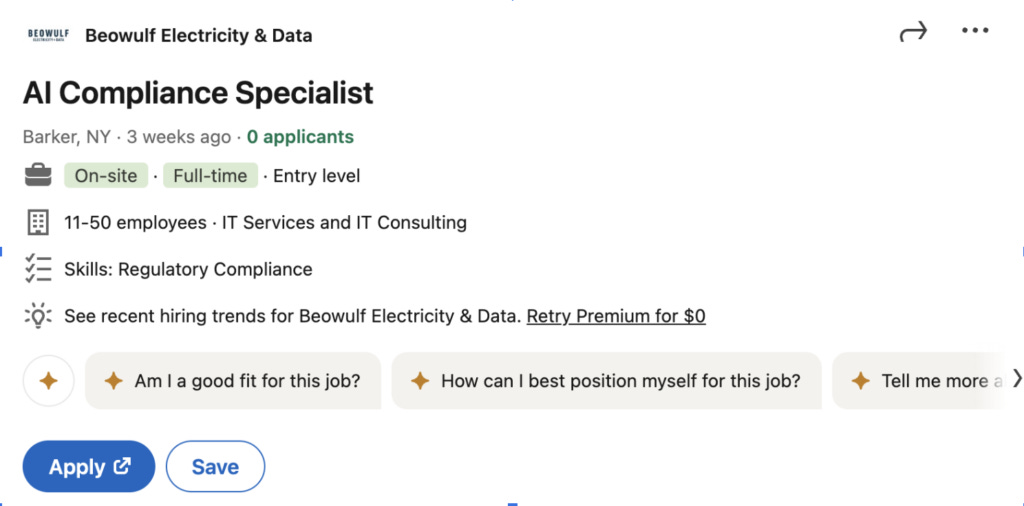Click the round AI sparkle icon button
Viewport: 1024px width, 506px height.
[x=48, y=381]
